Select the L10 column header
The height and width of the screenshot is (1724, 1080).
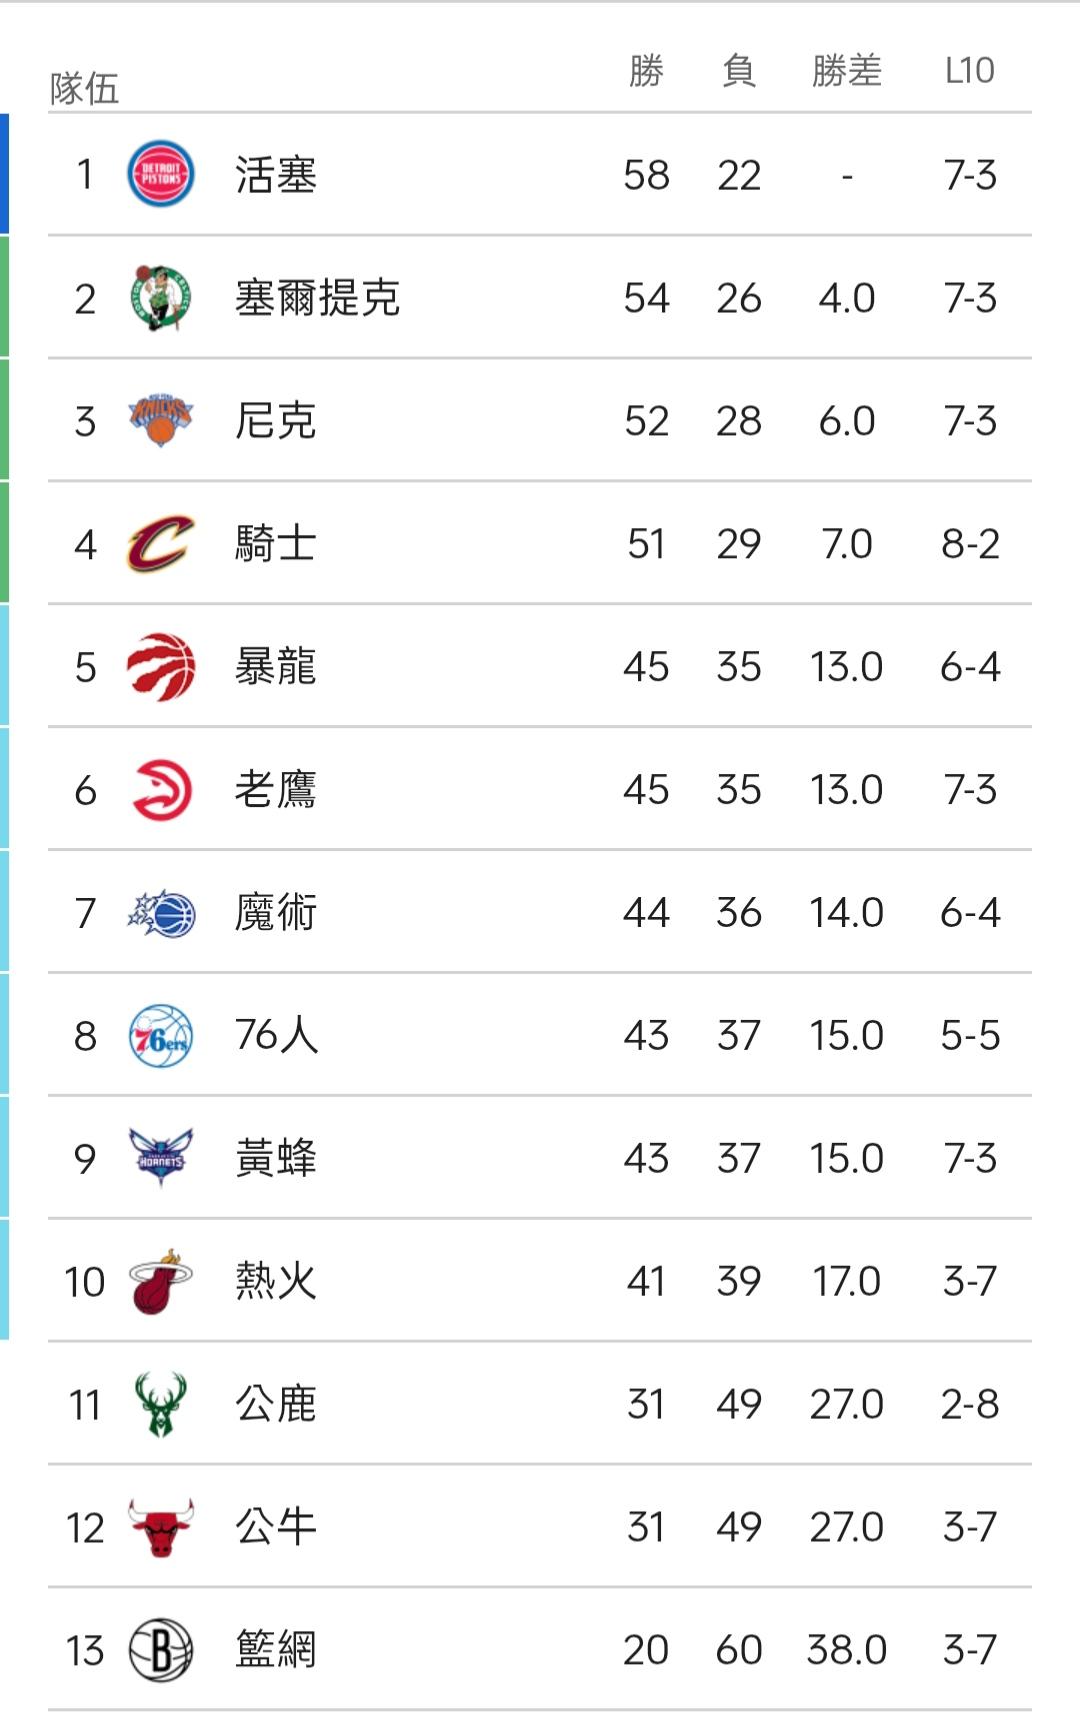click(x=969, y=71)
